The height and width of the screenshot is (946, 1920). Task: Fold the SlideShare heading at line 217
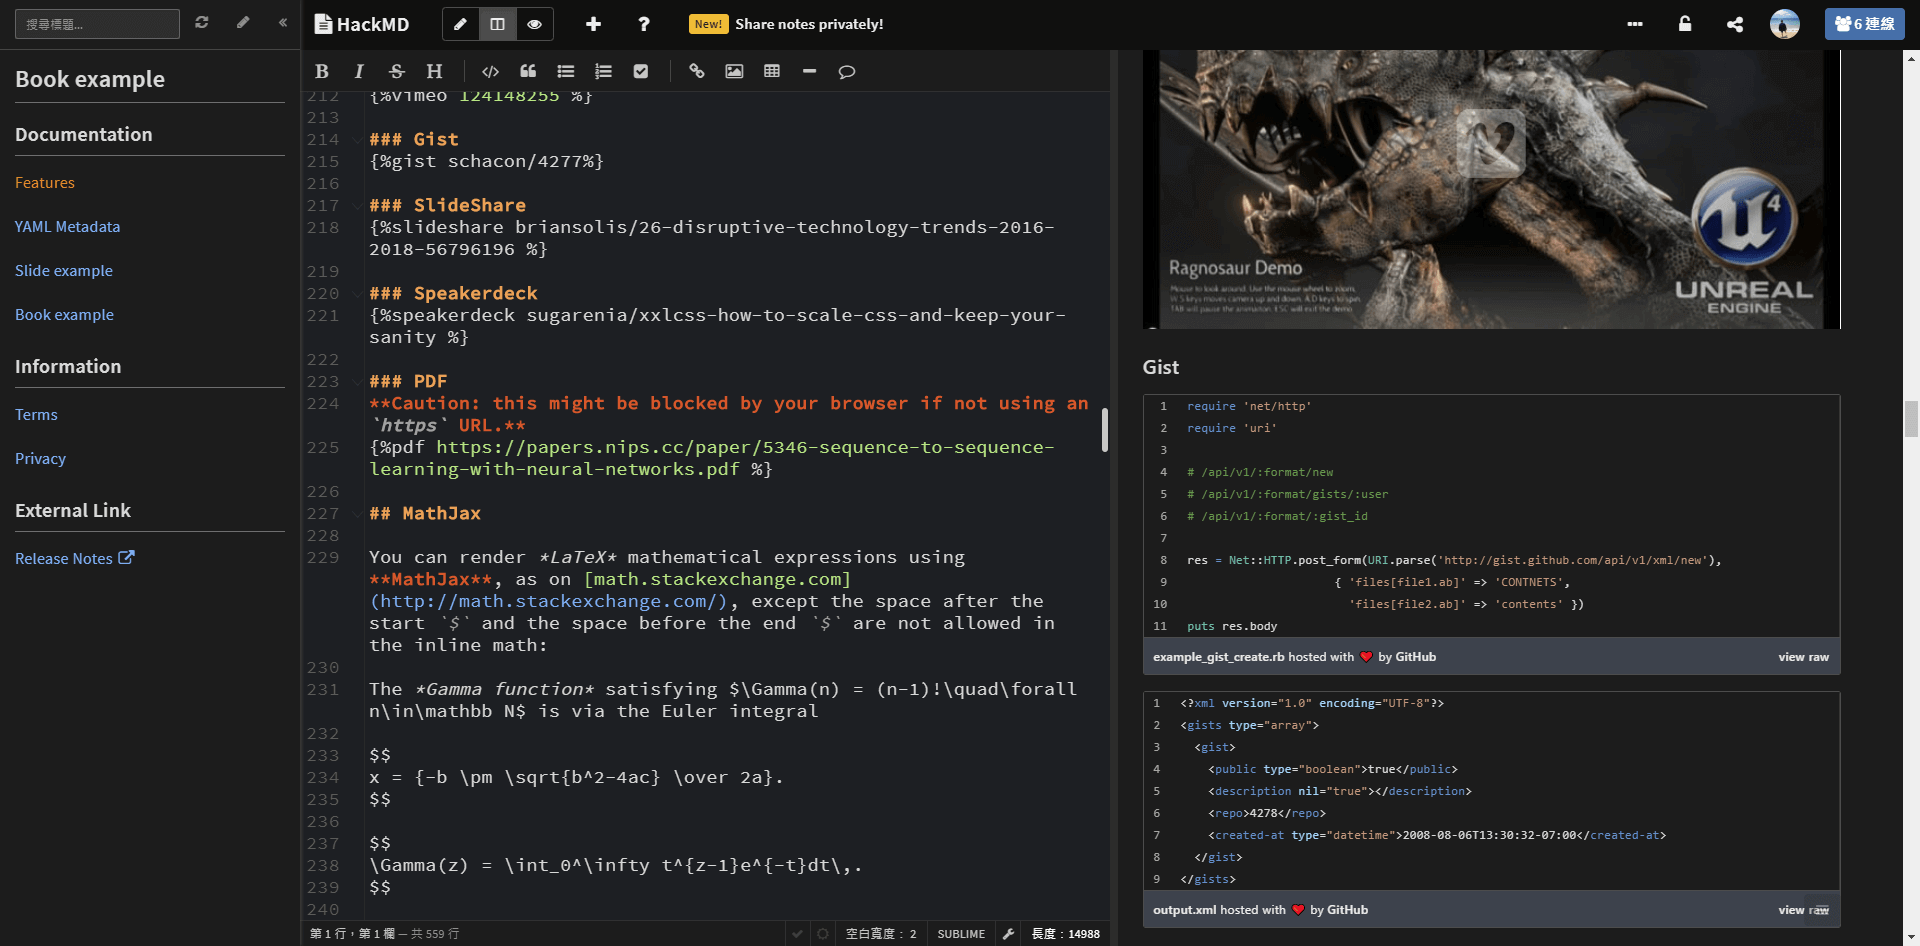click(357, 206)
